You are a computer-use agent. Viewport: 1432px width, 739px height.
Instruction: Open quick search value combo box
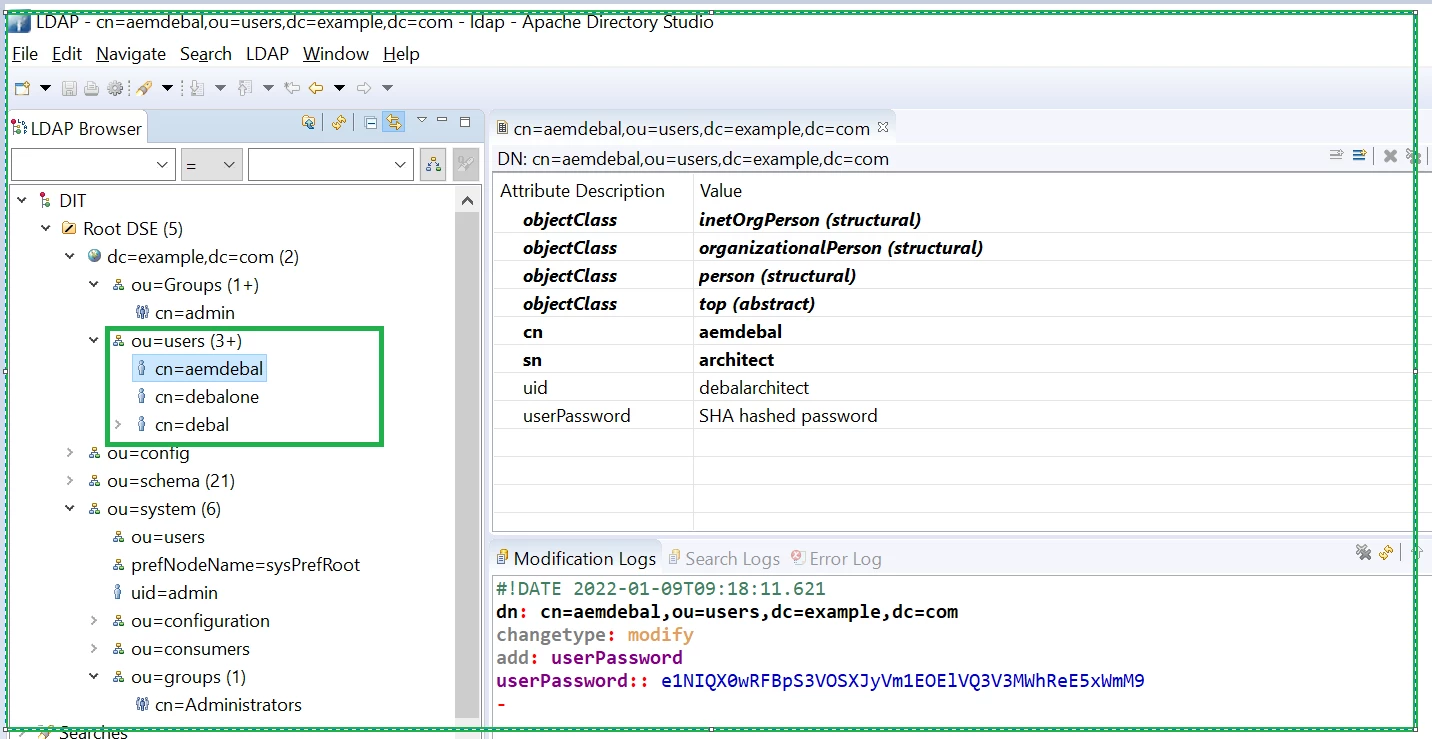331,165
